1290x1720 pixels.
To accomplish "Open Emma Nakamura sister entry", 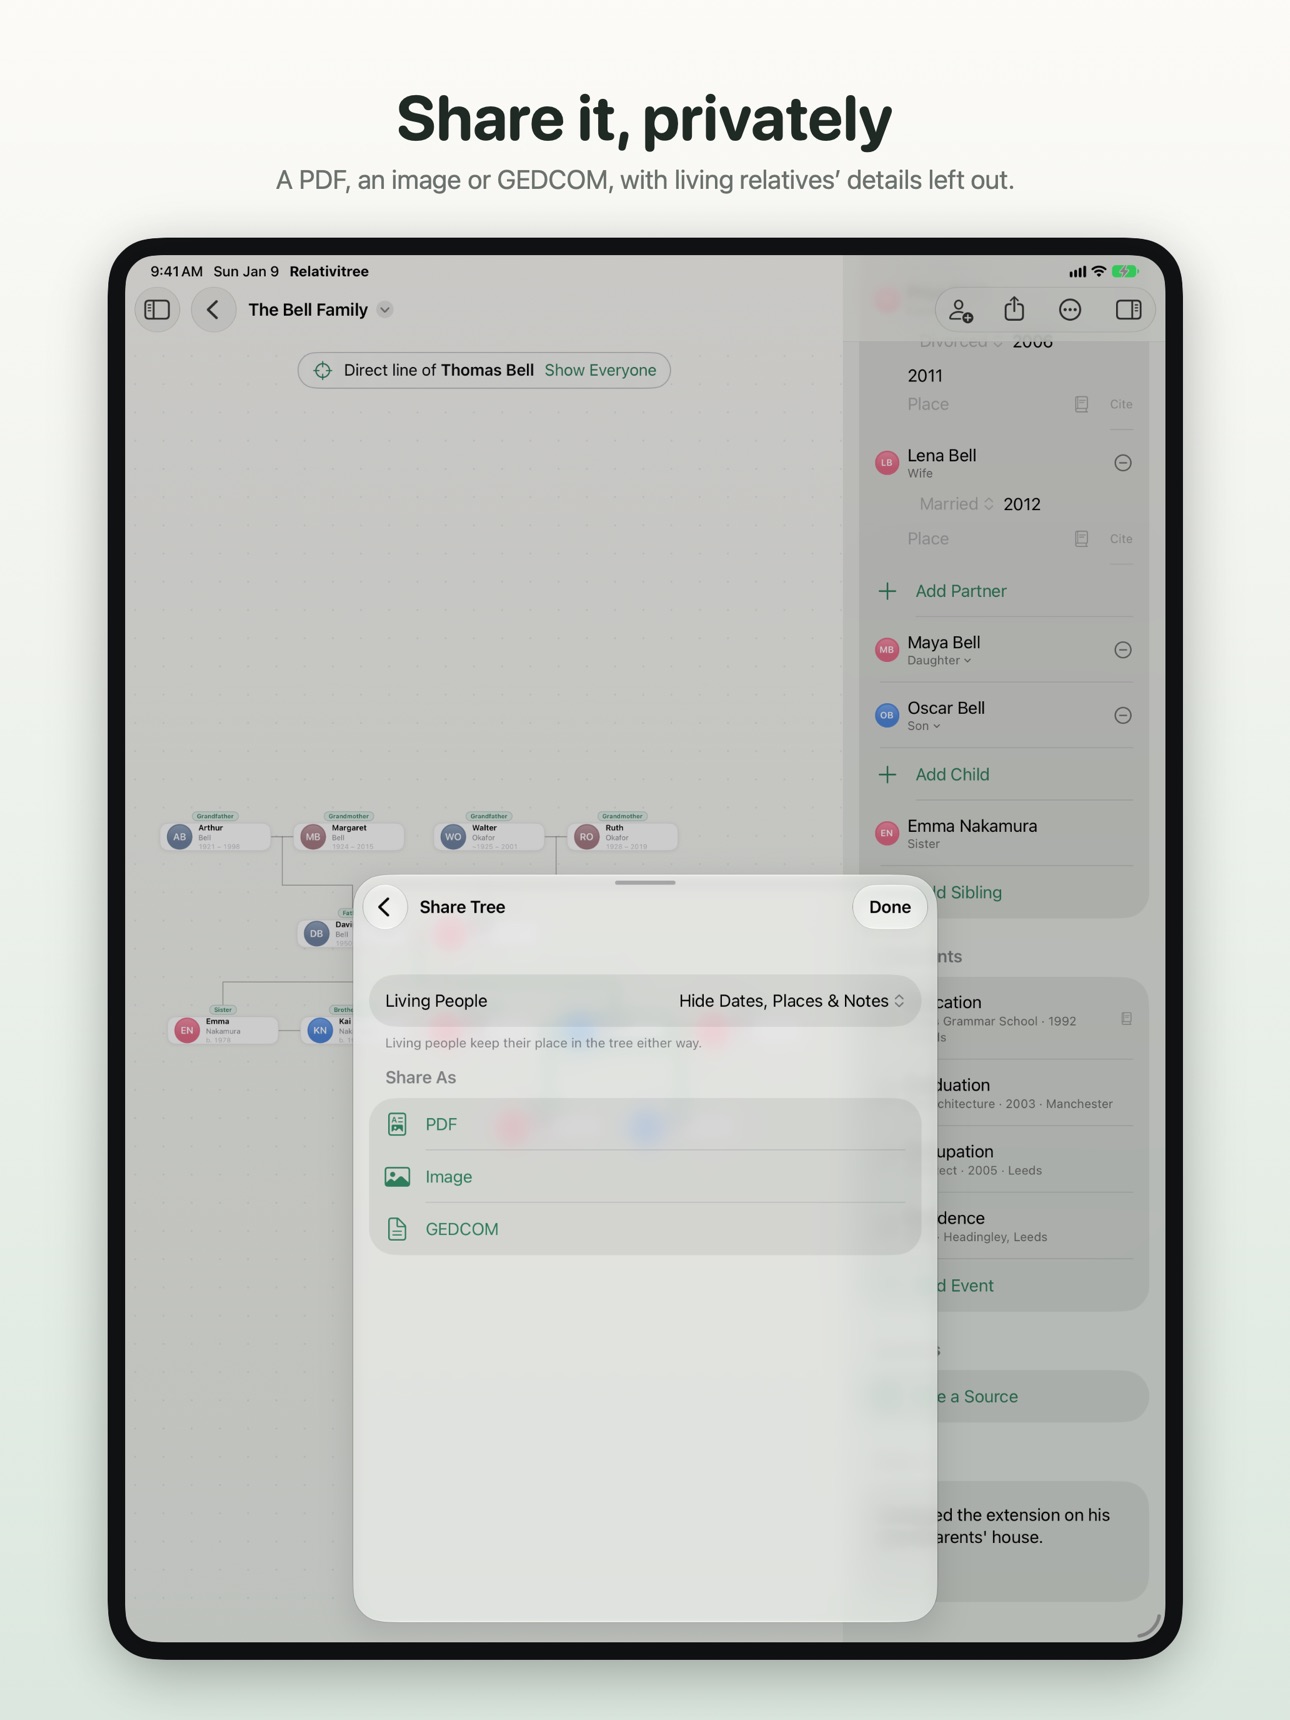I will [1003, 833].
